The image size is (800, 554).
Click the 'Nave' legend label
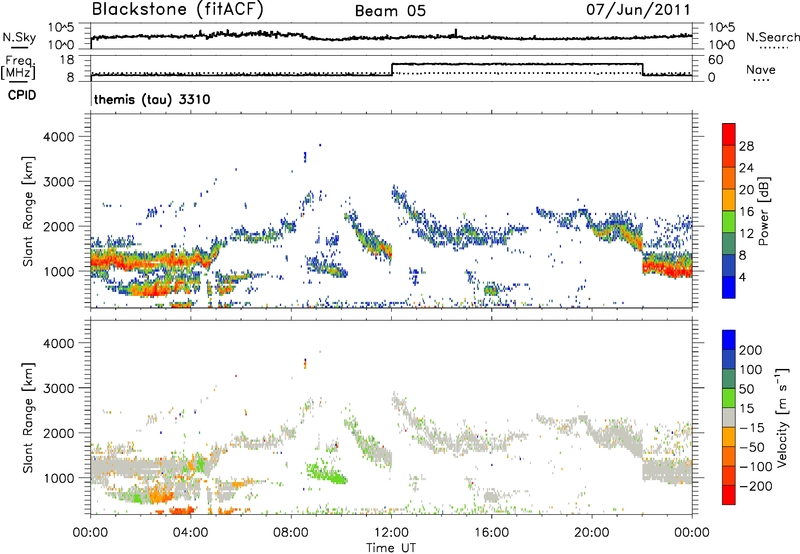pyautogui.click(x=761, y=69)
